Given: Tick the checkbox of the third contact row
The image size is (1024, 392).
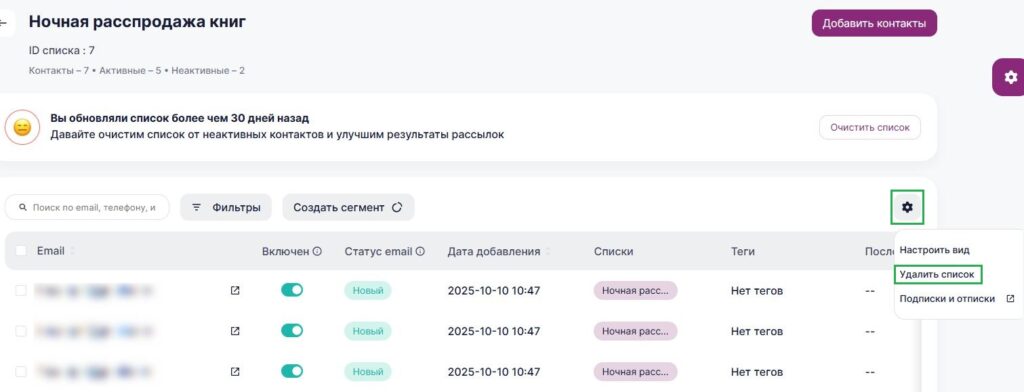Looking at the screenshot, I should pos(21,372).
